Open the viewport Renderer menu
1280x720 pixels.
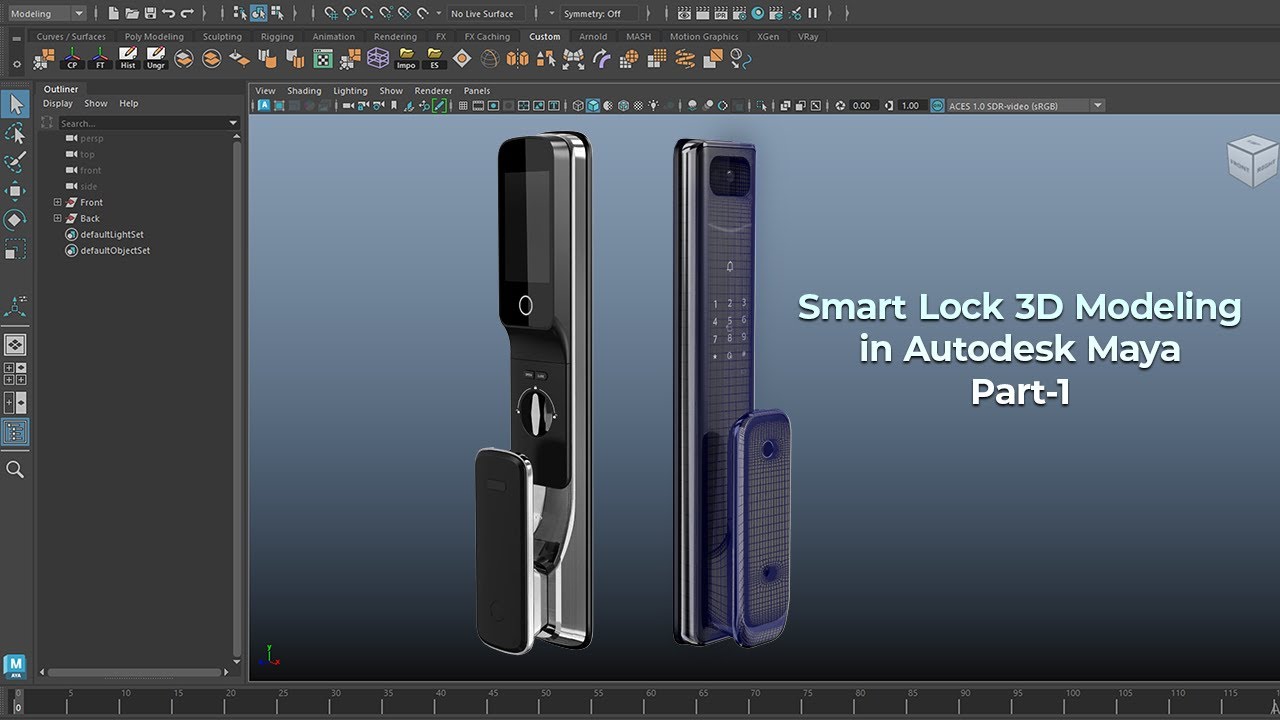pyautogui.click(x=433, y=90)
